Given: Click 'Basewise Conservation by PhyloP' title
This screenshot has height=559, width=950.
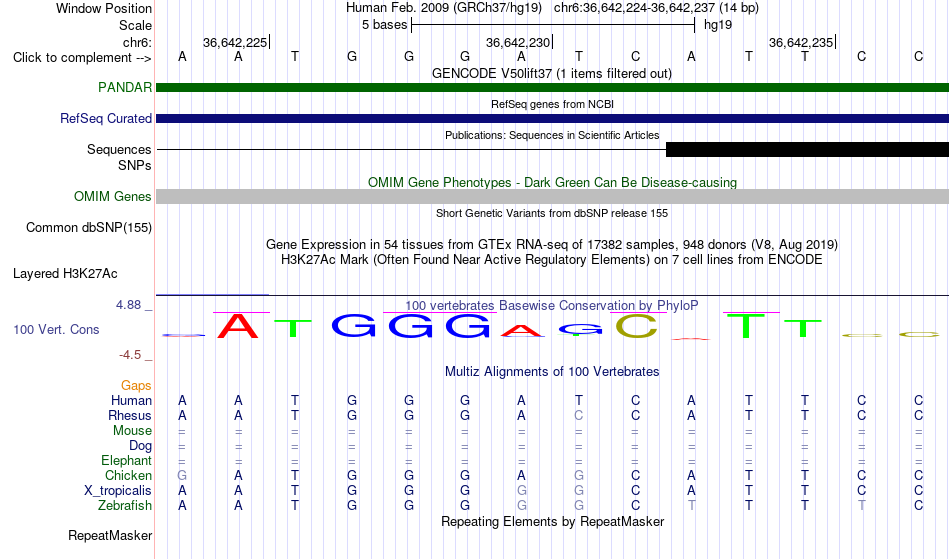Looking at the screenshot, I should pyautogui.click(x=551, y=306).
